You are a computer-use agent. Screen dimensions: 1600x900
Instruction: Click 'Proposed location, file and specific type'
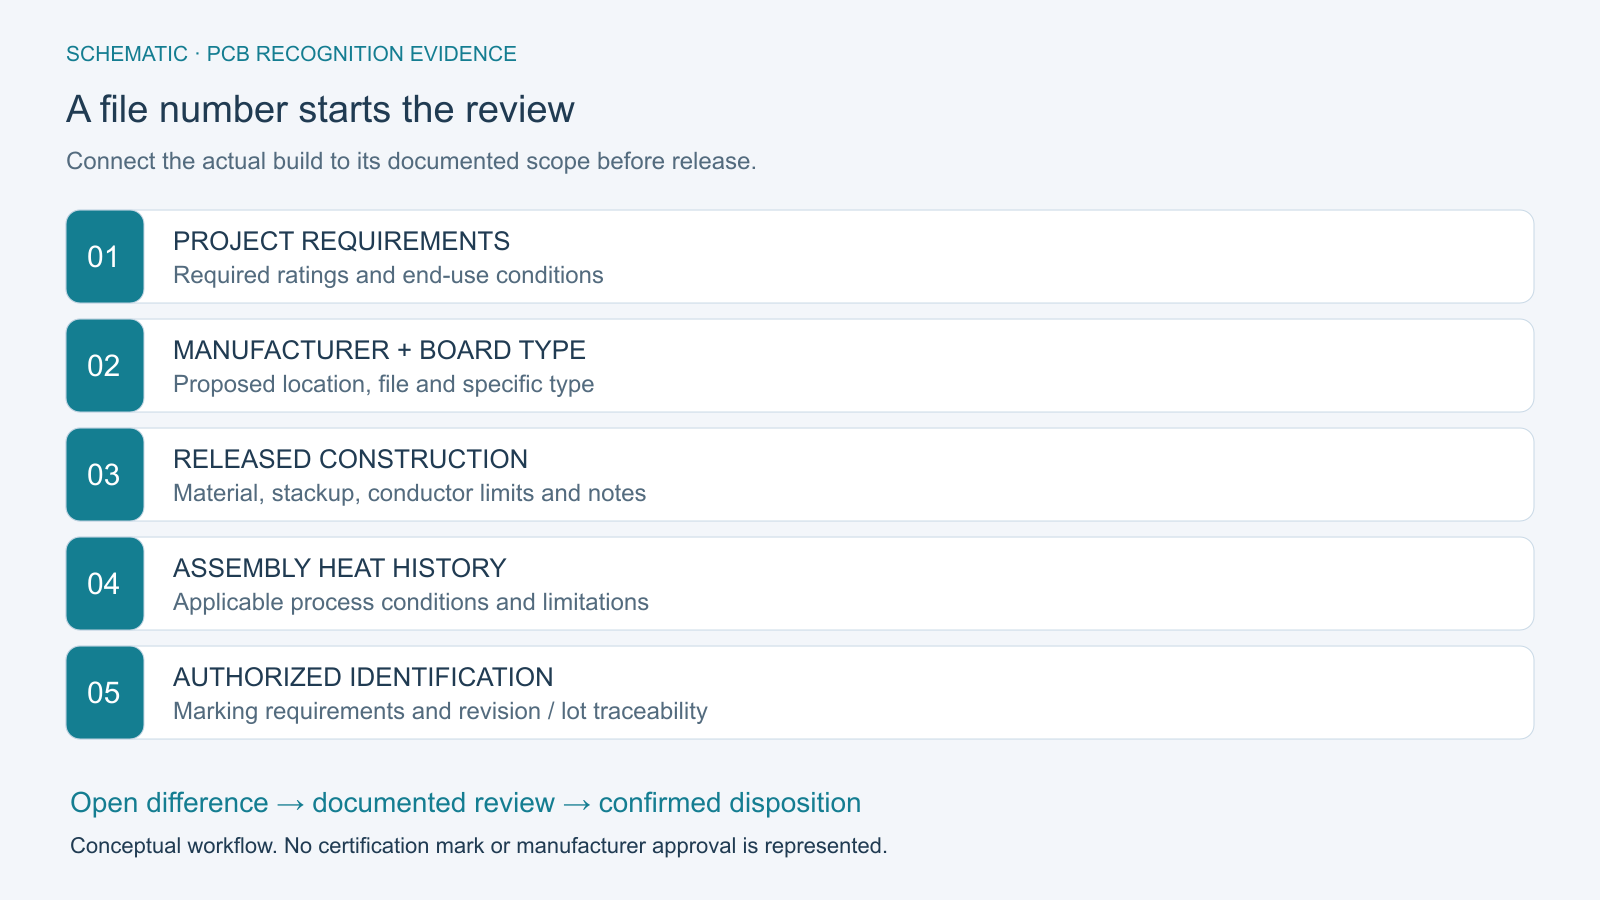click(x=383, y=384)
